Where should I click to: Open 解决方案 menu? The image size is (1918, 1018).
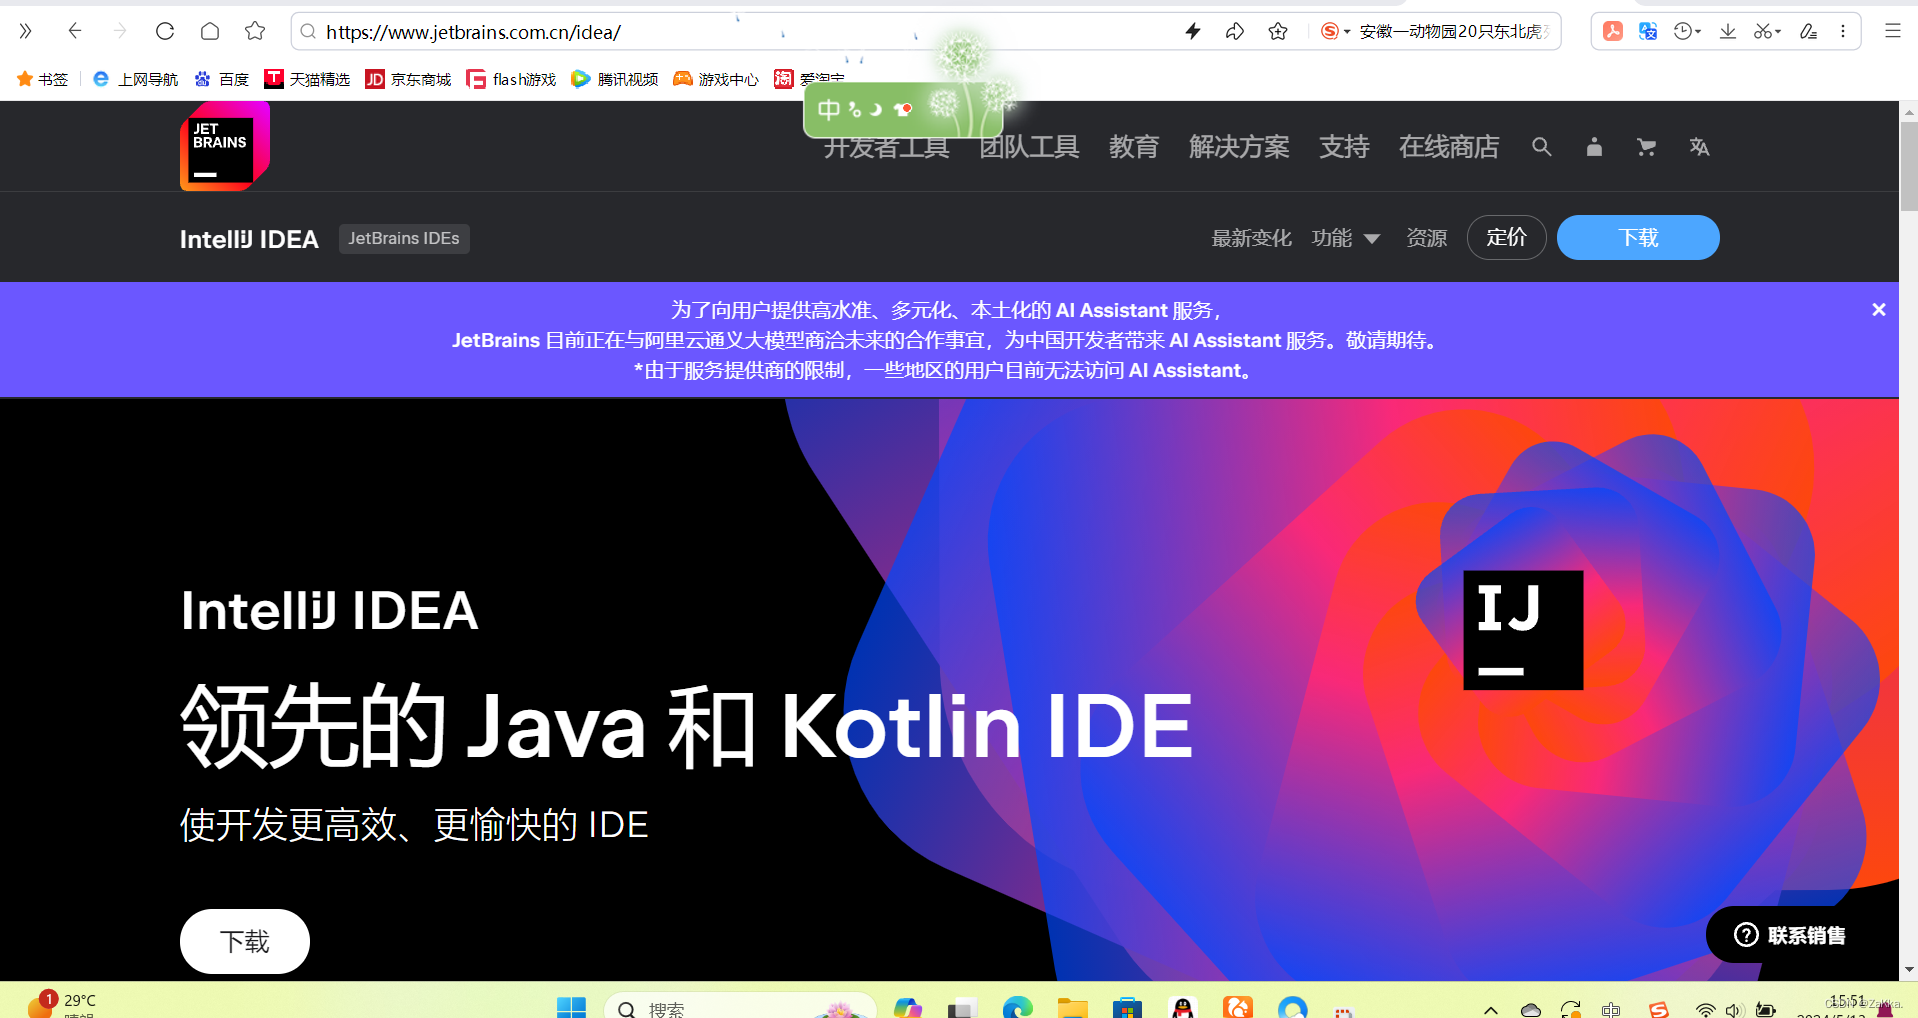coord(1239,147)
